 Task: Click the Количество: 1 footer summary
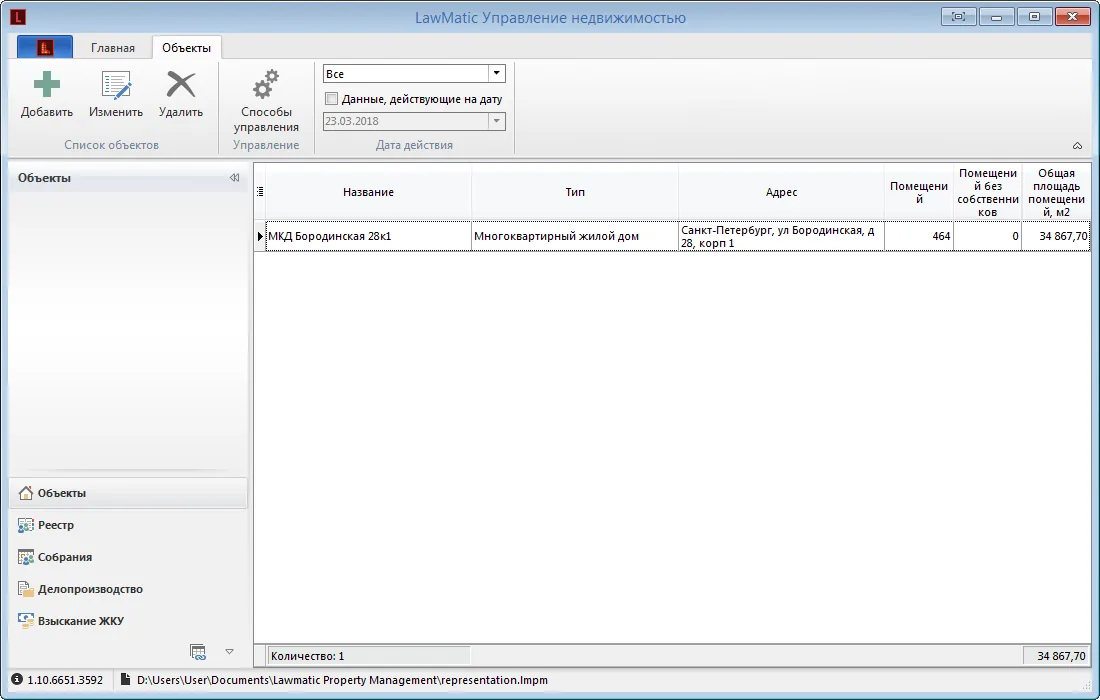pos(369,656)
